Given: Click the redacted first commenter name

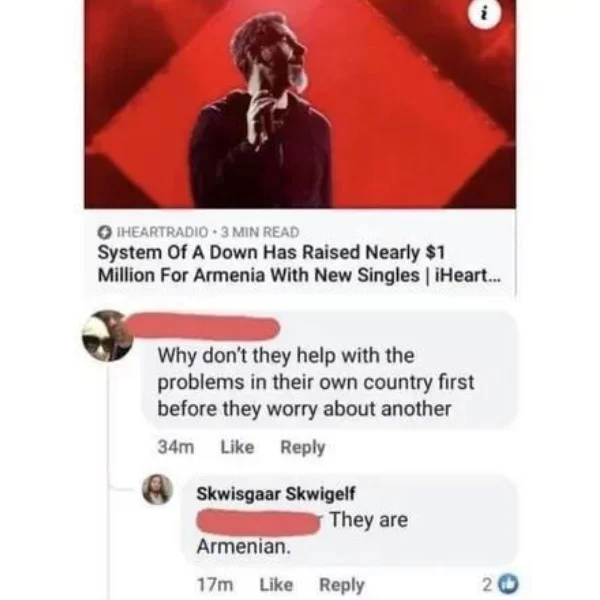Looking at the screenshot, I should click(x=203, y=327).
